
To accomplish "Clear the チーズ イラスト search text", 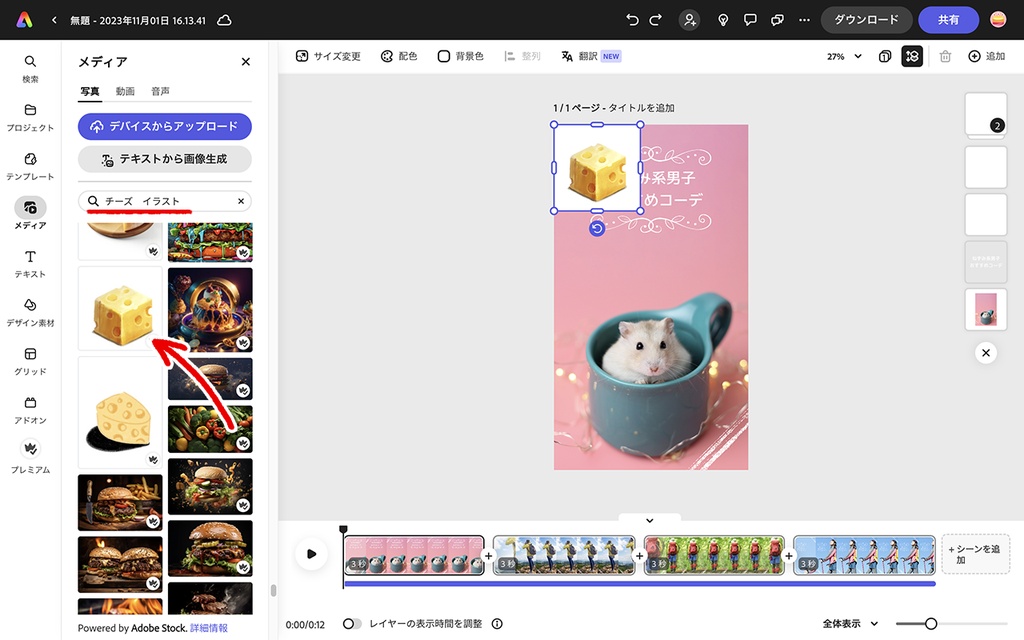I will (x=241, y=201).
